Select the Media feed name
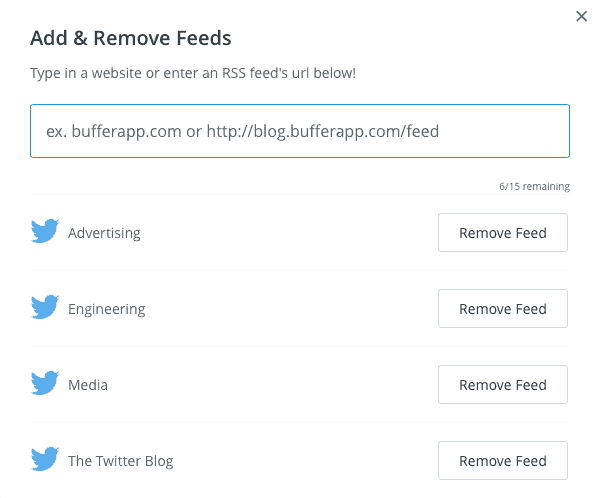 (x=88, y=385)
